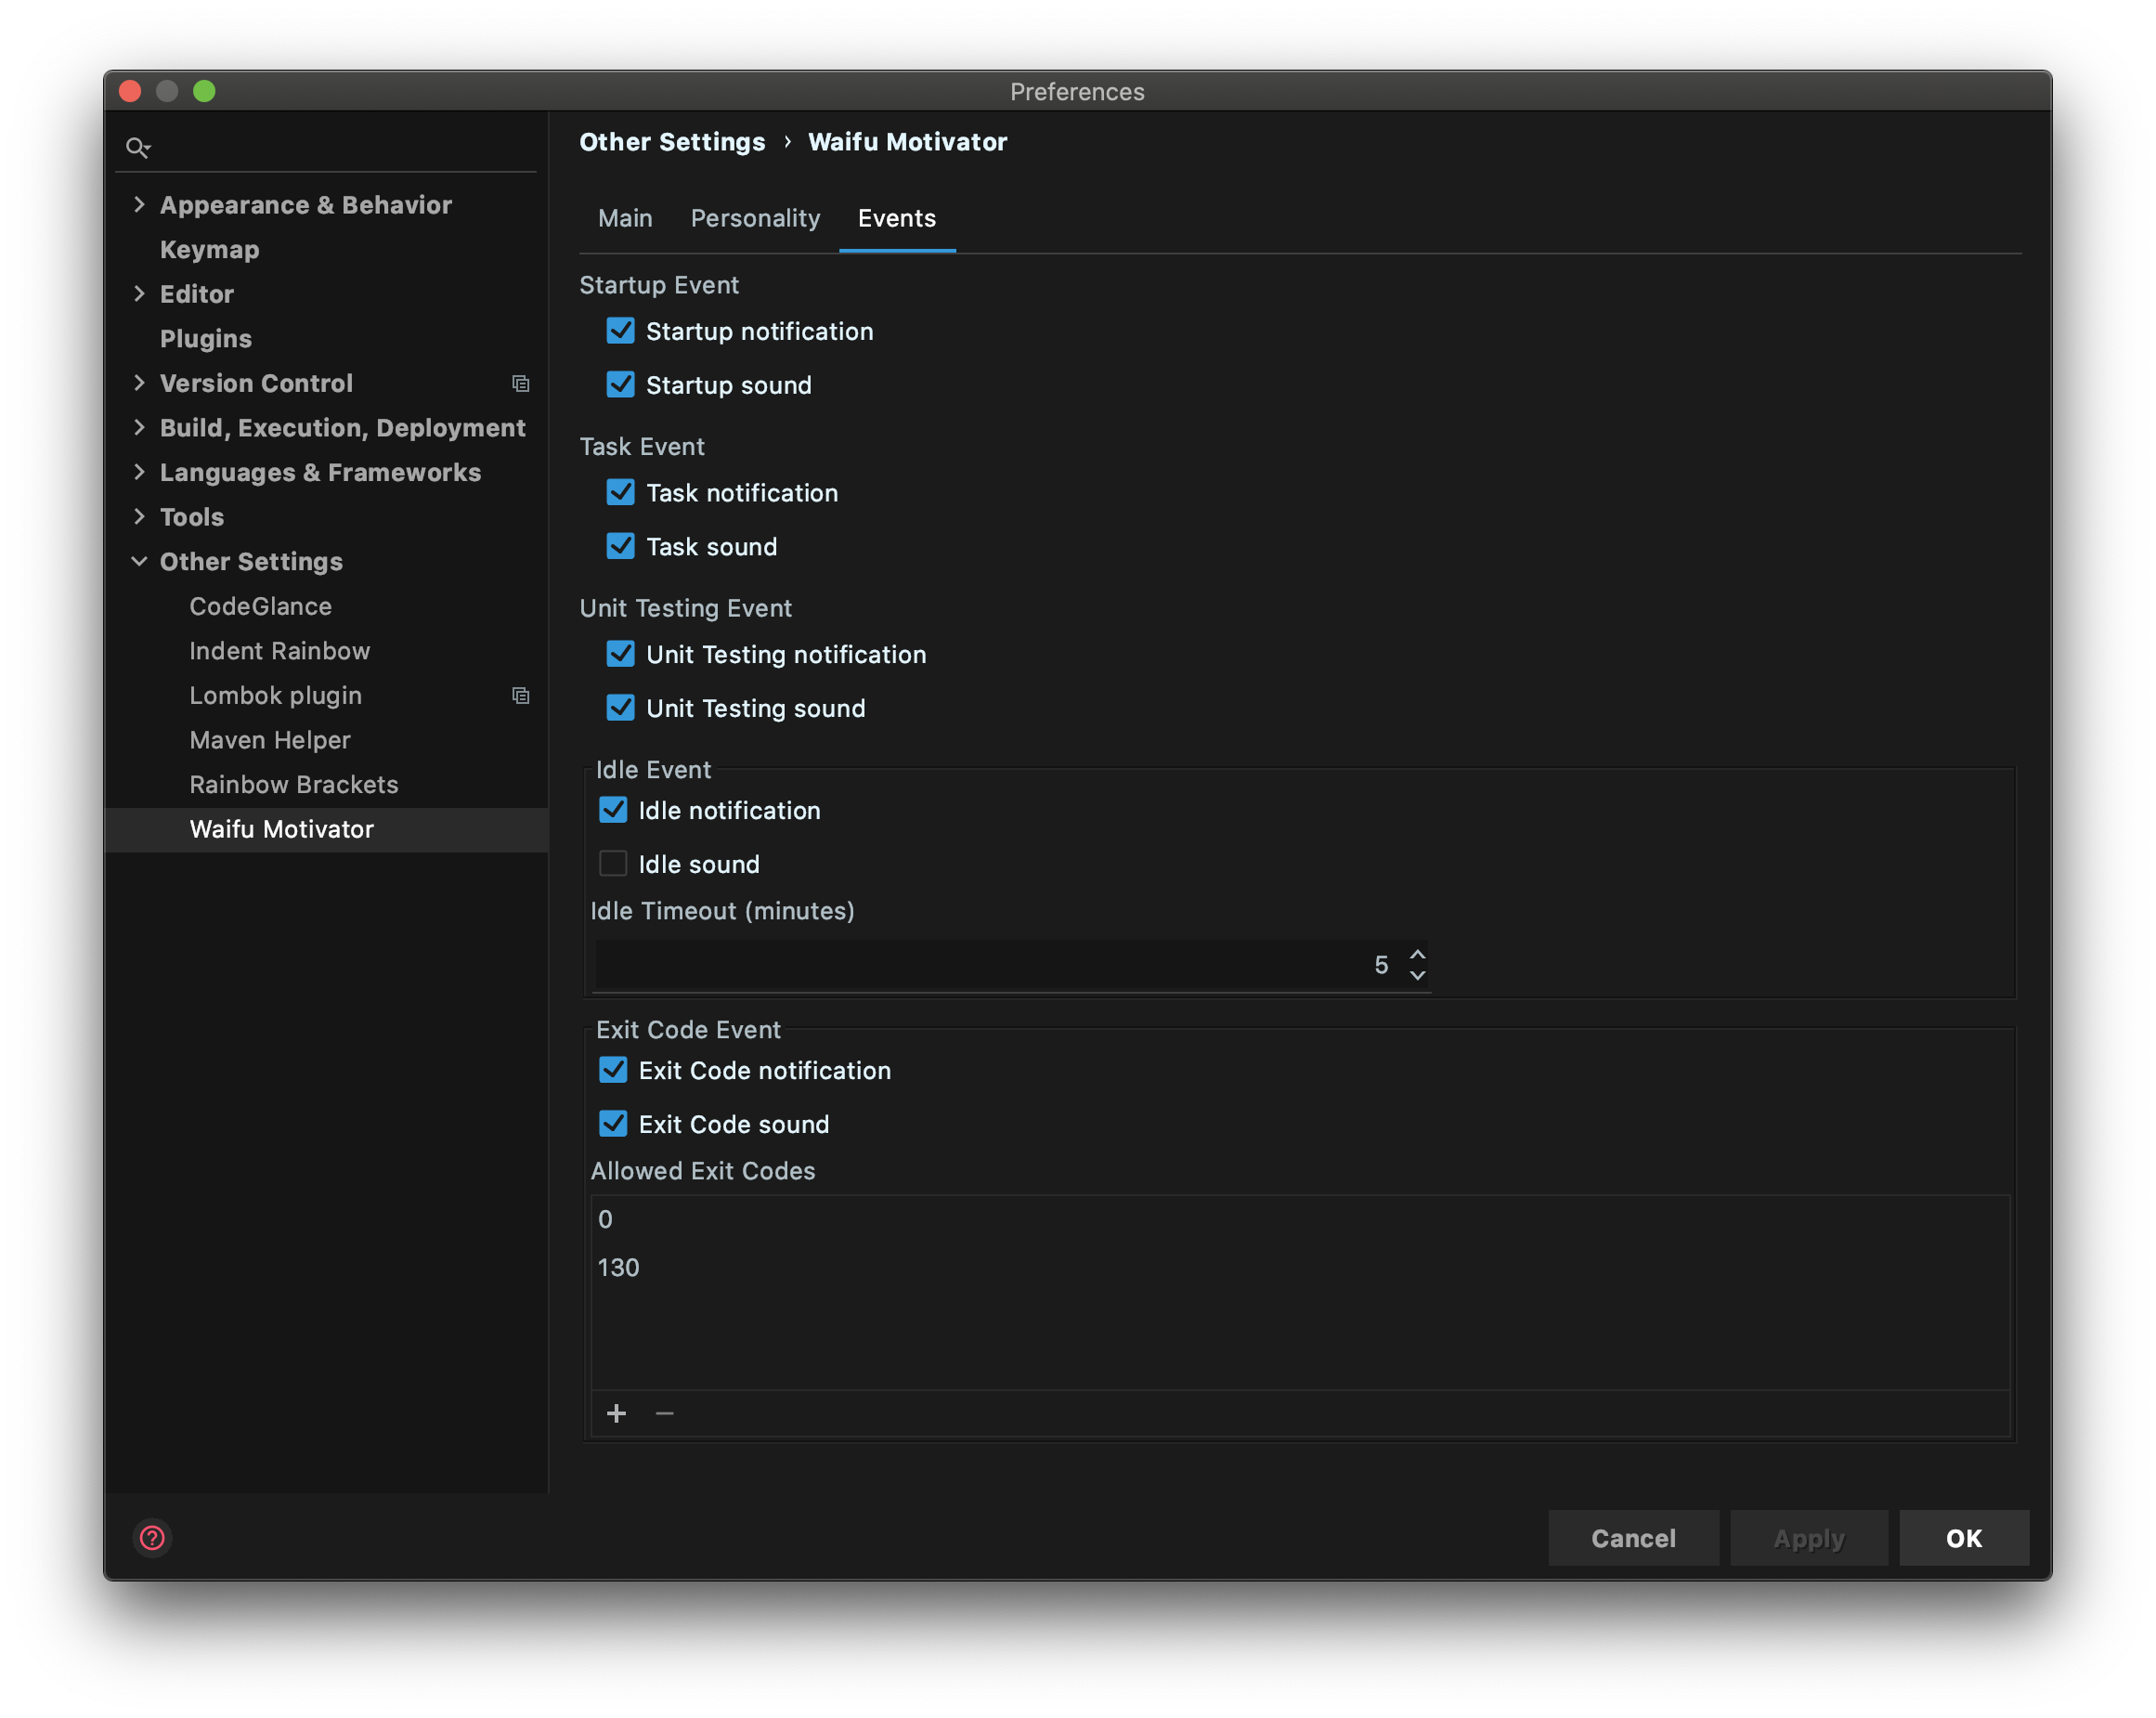This screenshot has height=1718, width=2156.
Task: Enable the Idle sound checkbox
Action: (x=613, y=864)
